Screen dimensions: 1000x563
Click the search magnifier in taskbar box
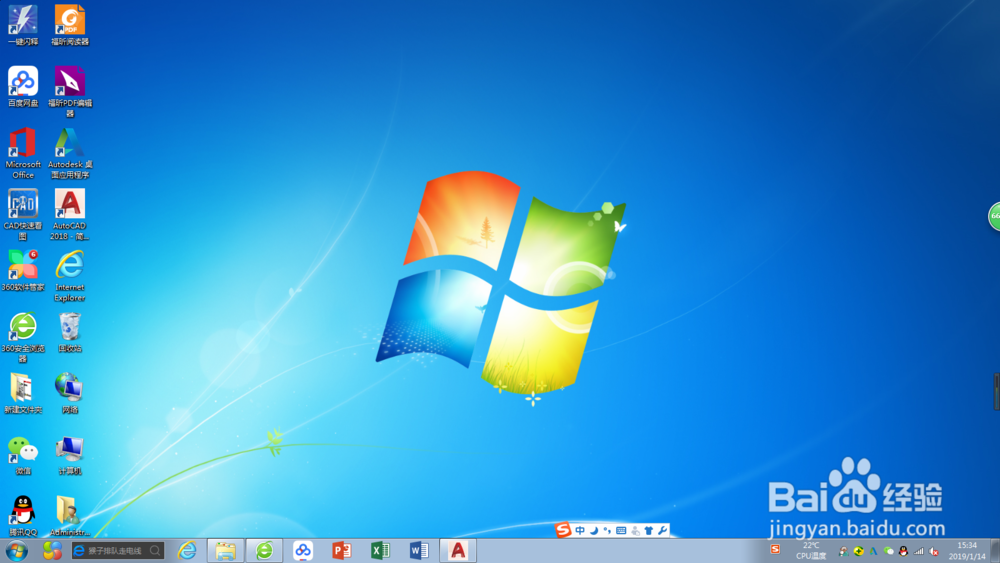[155, 550]
